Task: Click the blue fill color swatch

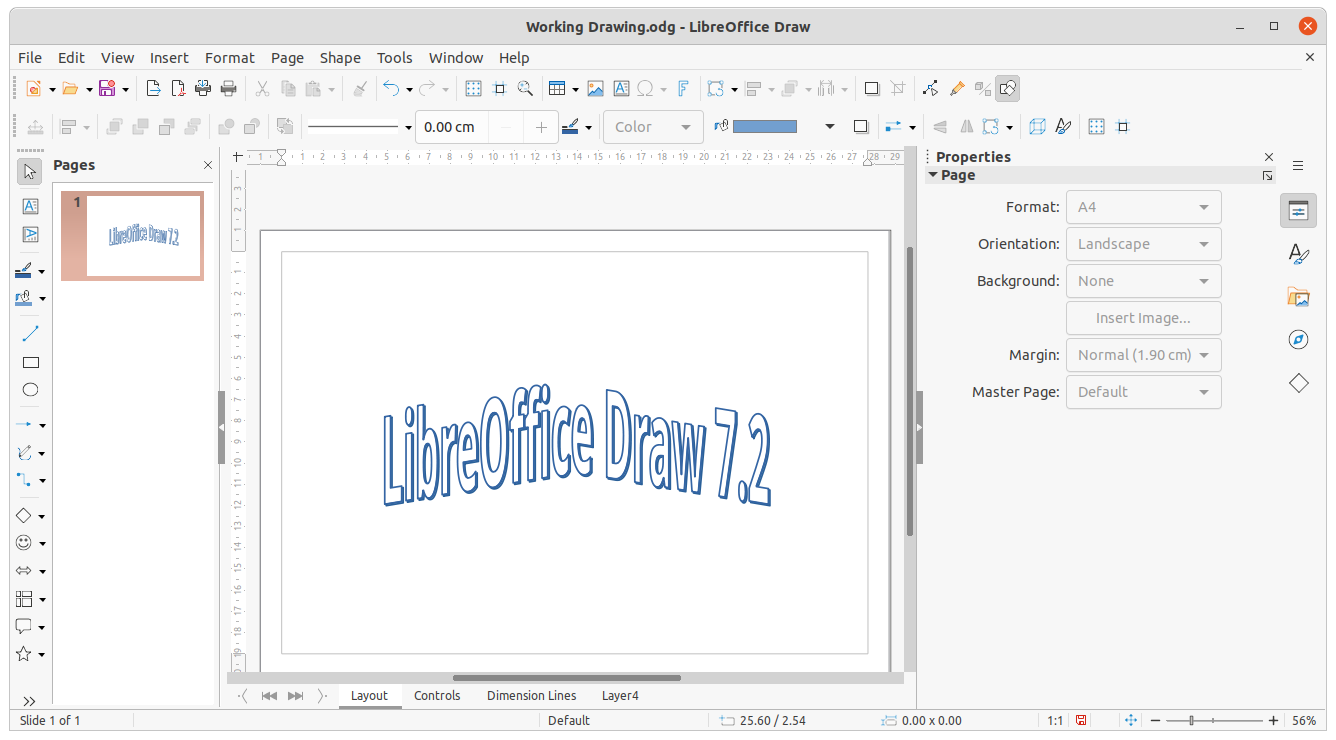Action: 765,127
